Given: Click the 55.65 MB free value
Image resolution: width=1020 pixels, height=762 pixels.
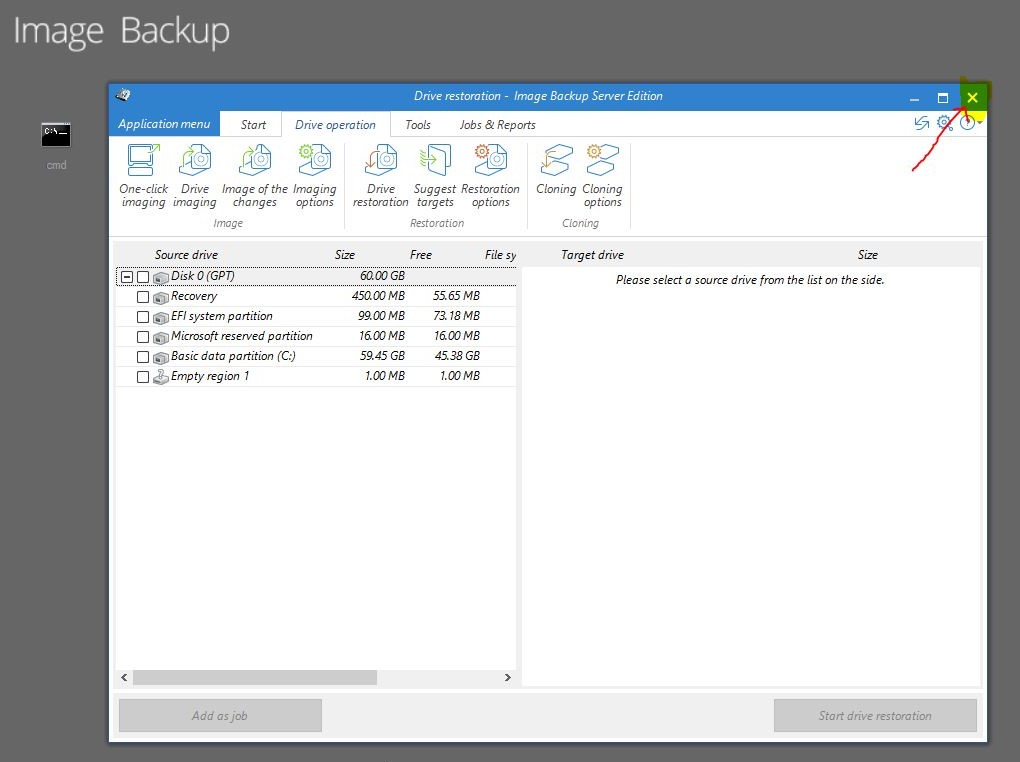Looking at the screenshot, I should (456, 295).
